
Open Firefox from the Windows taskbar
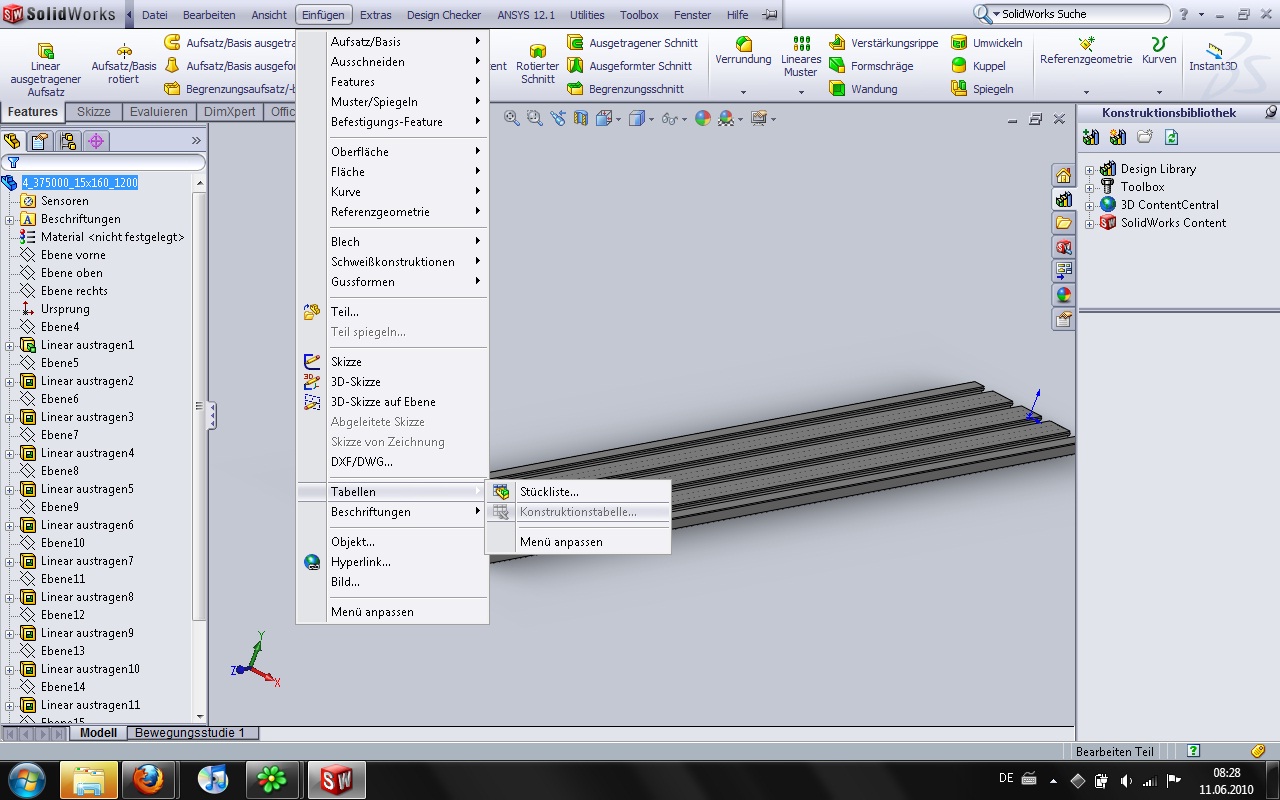point(149,778)
